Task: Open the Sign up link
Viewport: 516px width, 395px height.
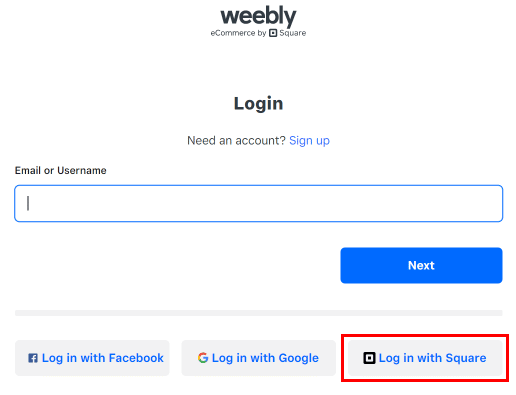Action: tap(309, 141)
